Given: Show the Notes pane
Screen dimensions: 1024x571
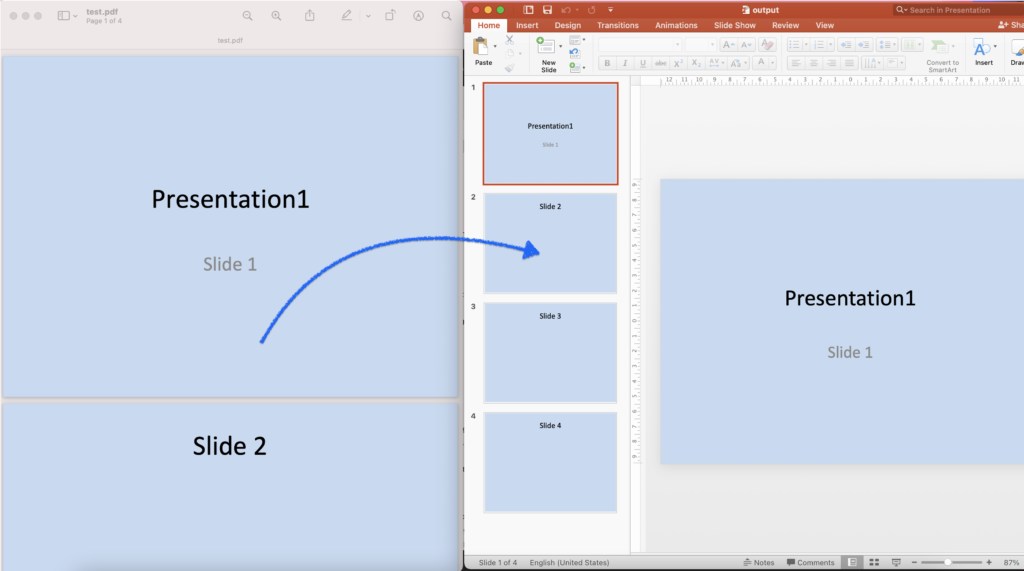Looking at the screenshot, I should (x=758, y=563).
